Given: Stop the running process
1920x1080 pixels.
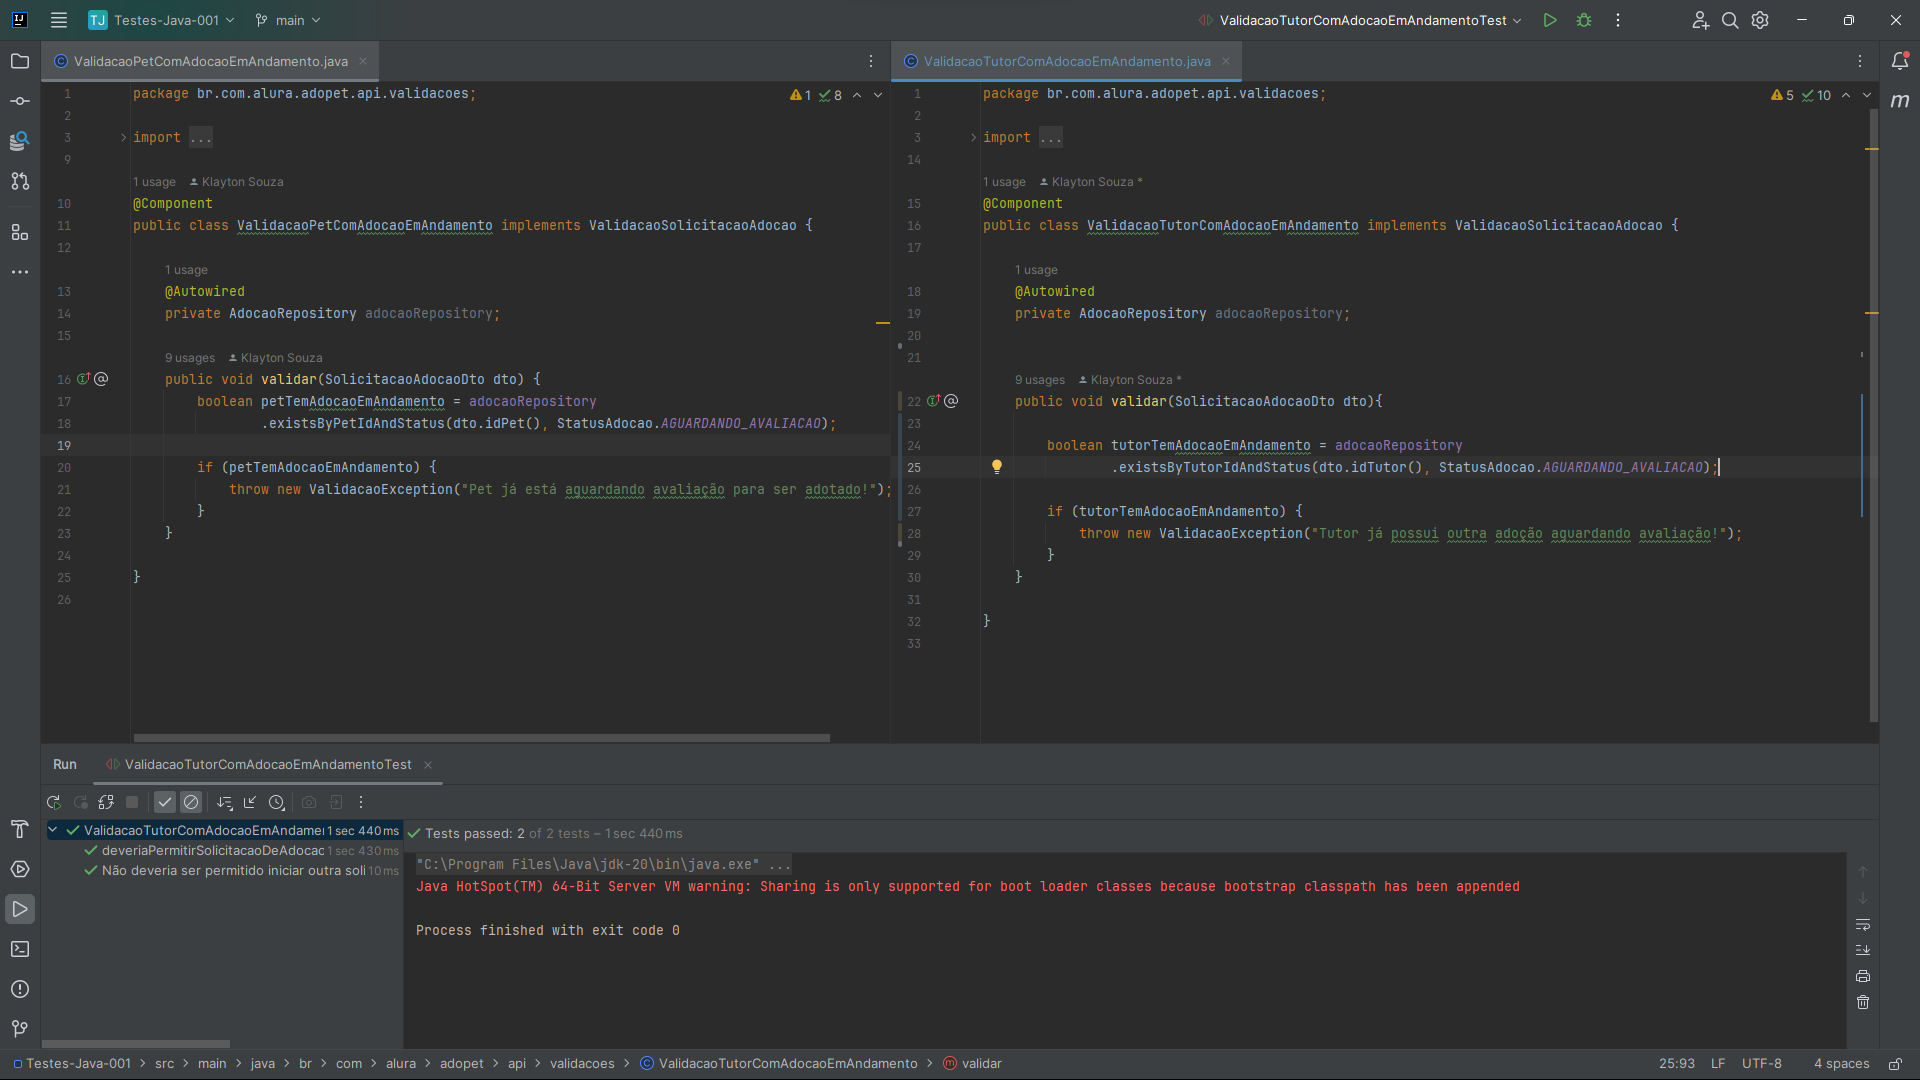Looking at the screenshot, I should point(132,802).
